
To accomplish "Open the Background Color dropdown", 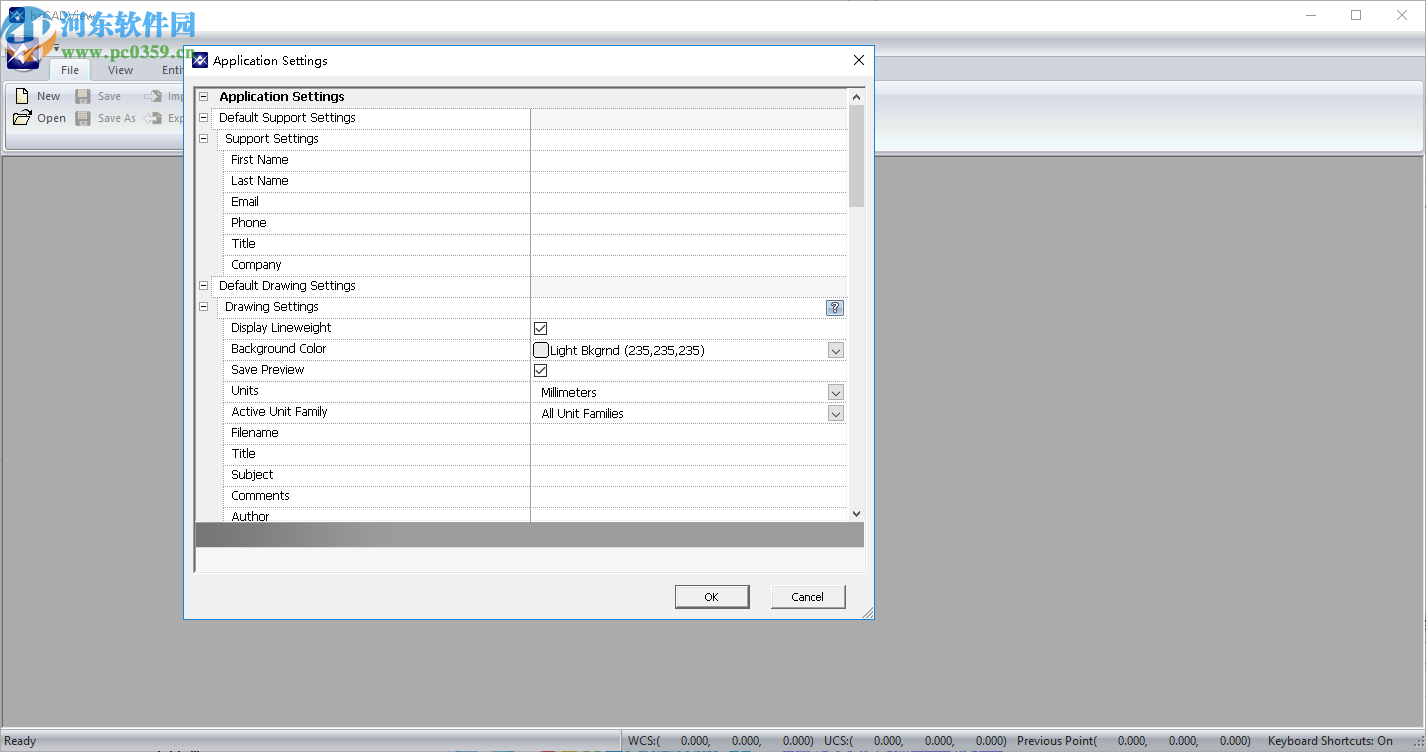I will point(836,350).
